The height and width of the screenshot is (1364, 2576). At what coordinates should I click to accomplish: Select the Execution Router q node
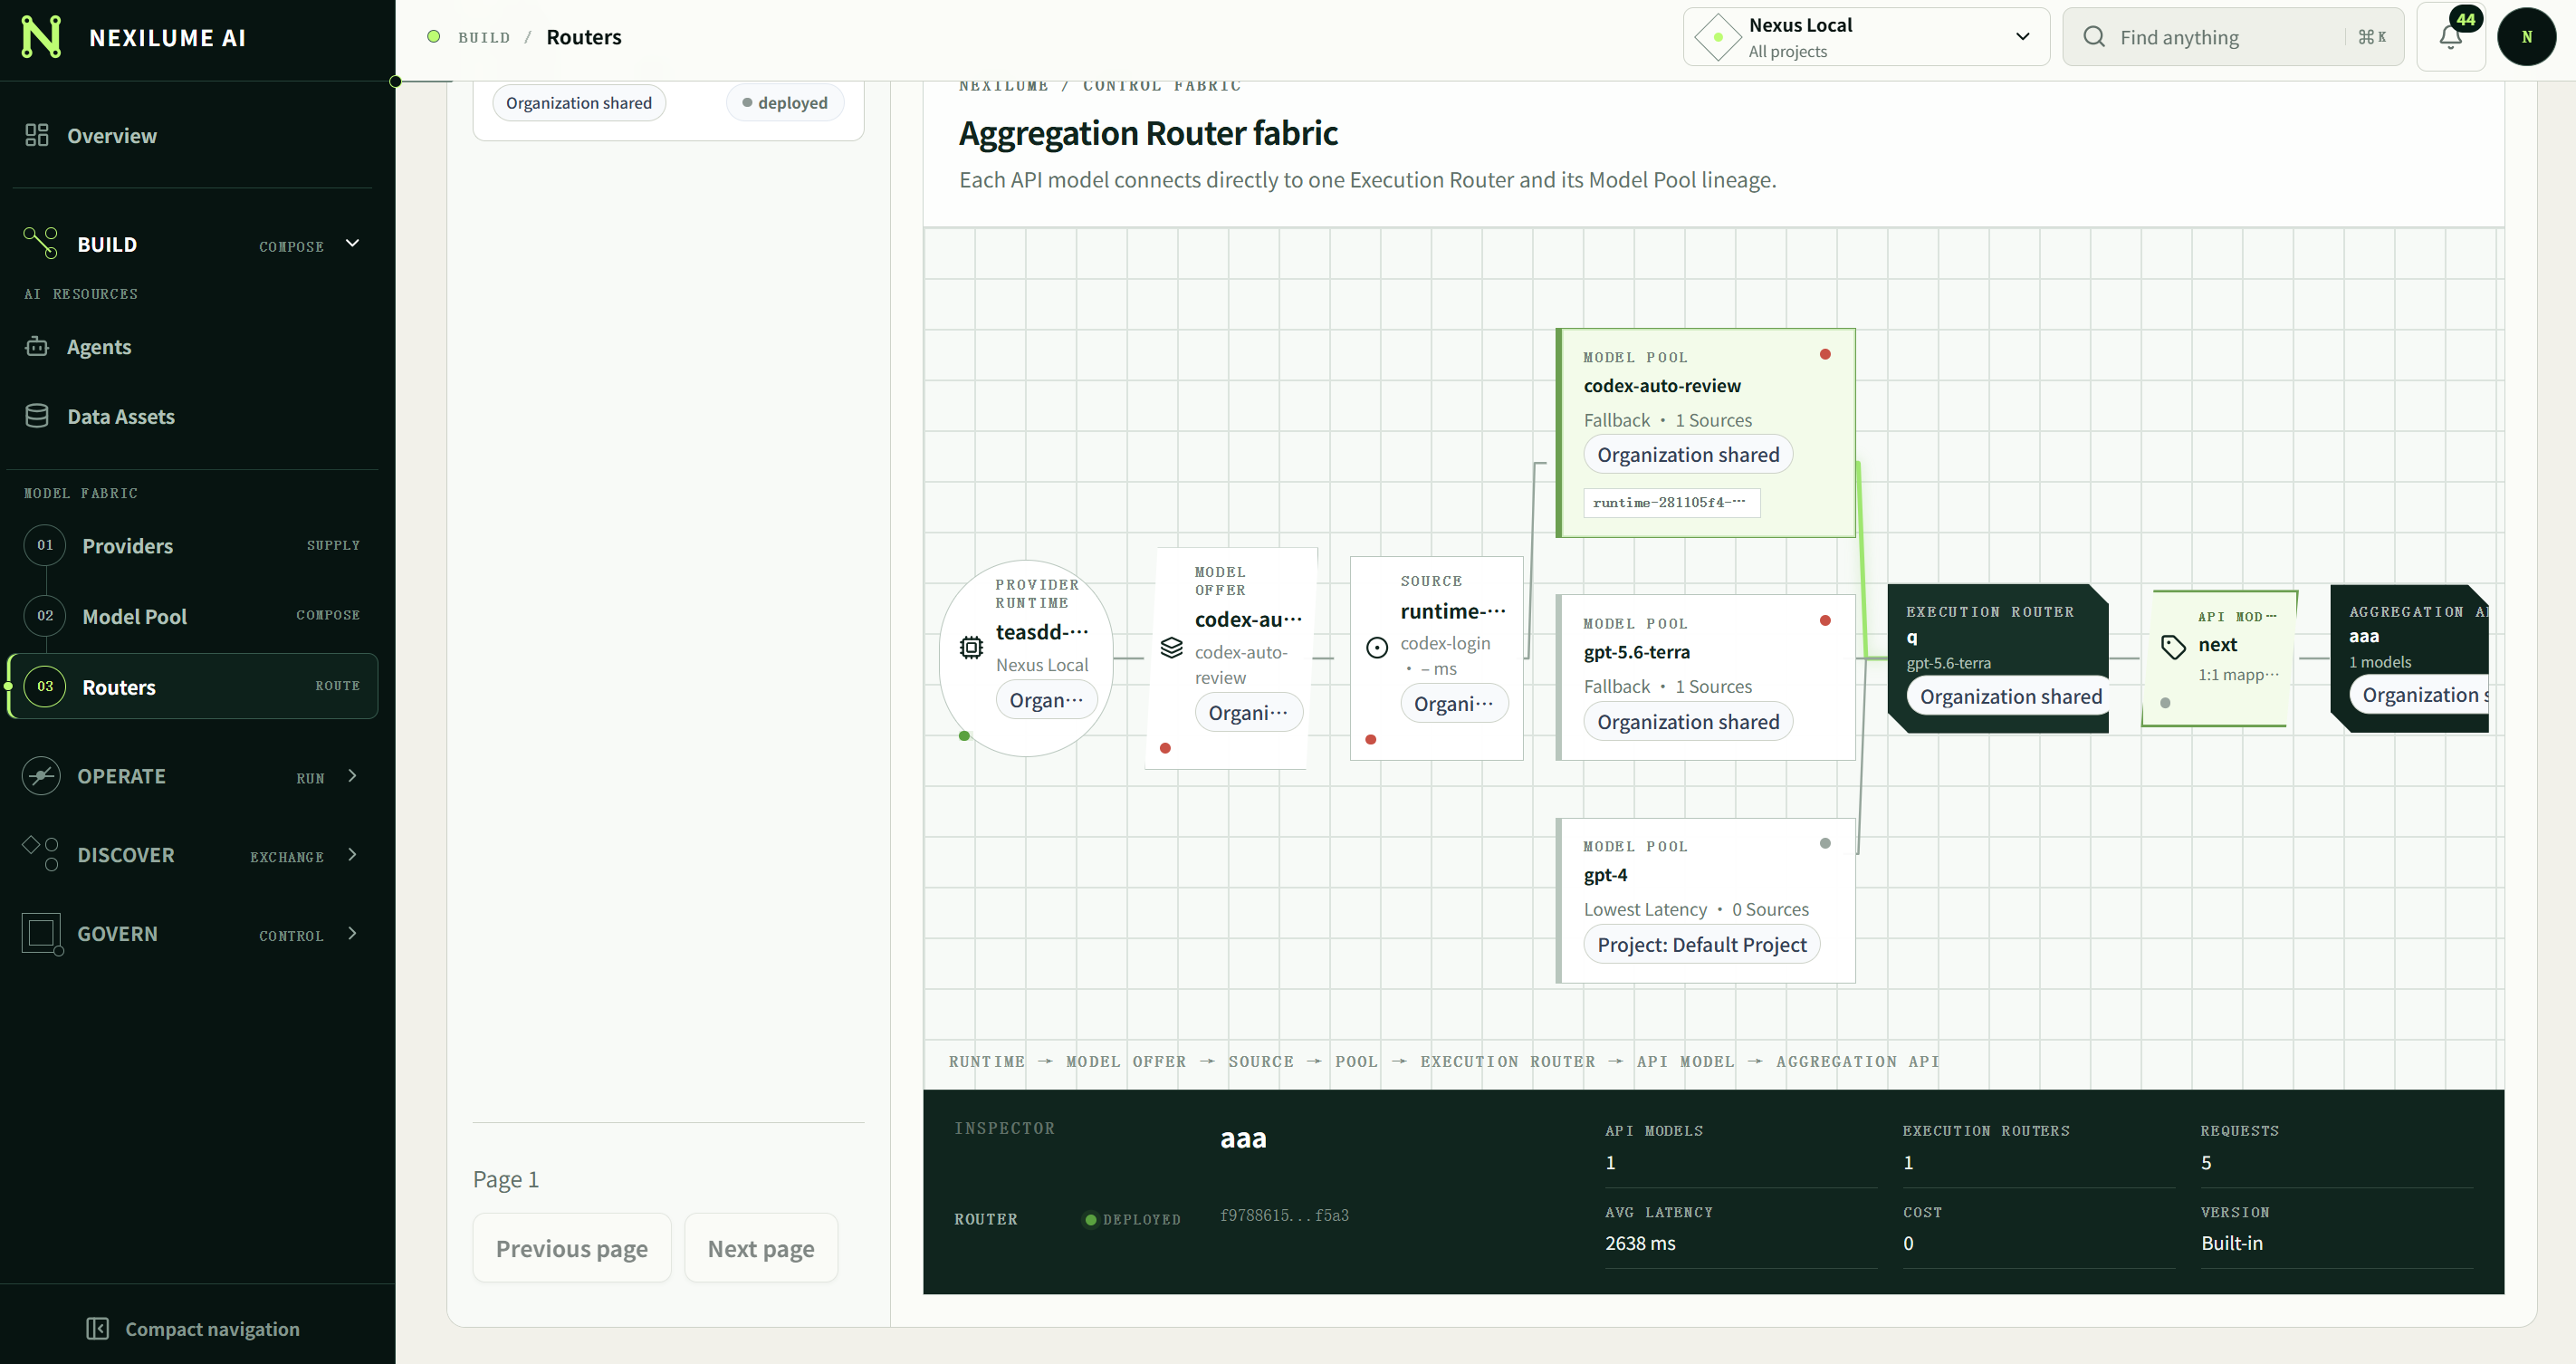1998,659
